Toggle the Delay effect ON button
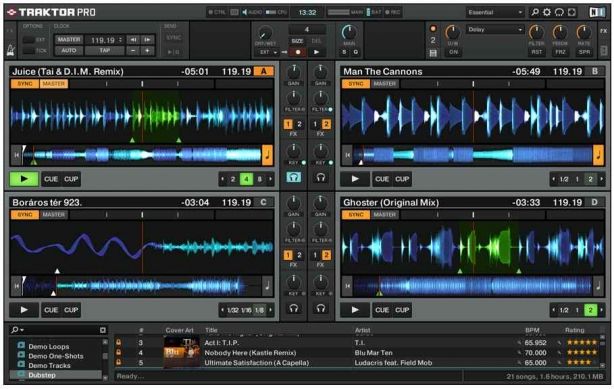614x389 pixels. pyautogui.click(x=453, y=52)
